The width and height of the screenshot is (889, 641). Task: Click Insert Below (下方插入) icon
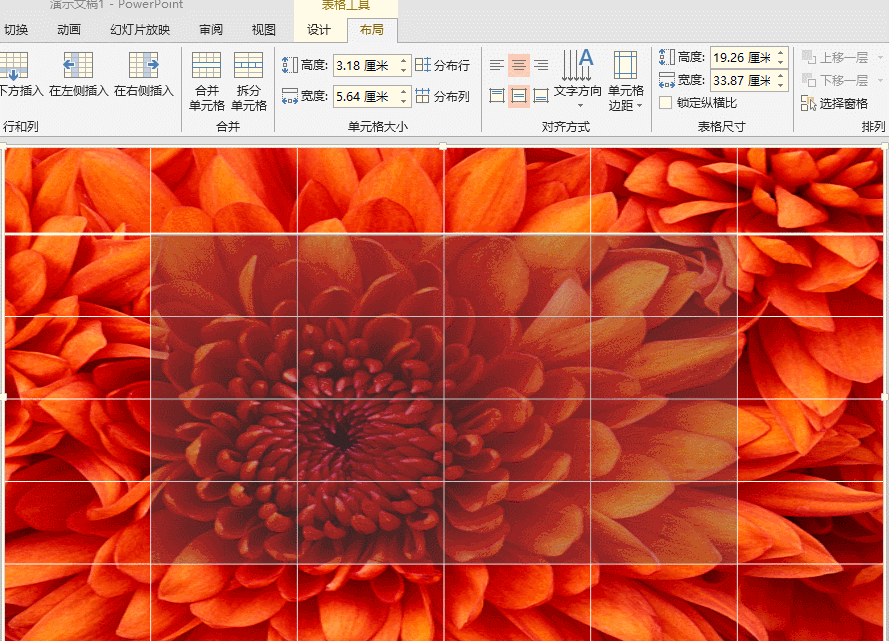point(14,65)
